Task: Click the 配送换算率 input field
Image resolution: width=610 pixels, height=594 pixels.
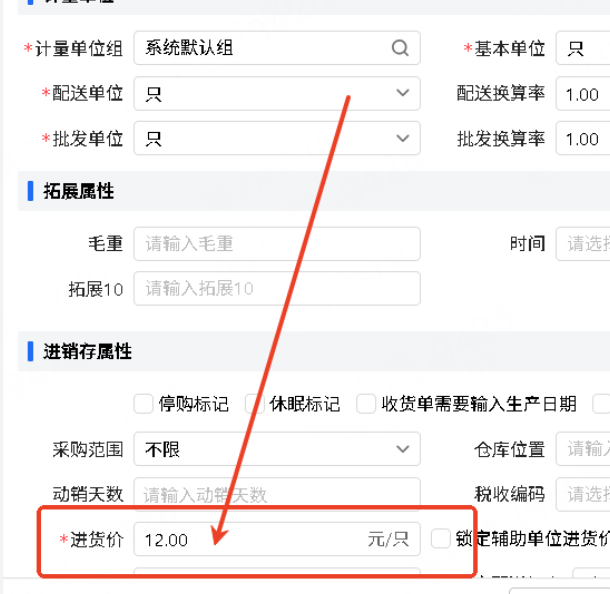Action: 583,94
